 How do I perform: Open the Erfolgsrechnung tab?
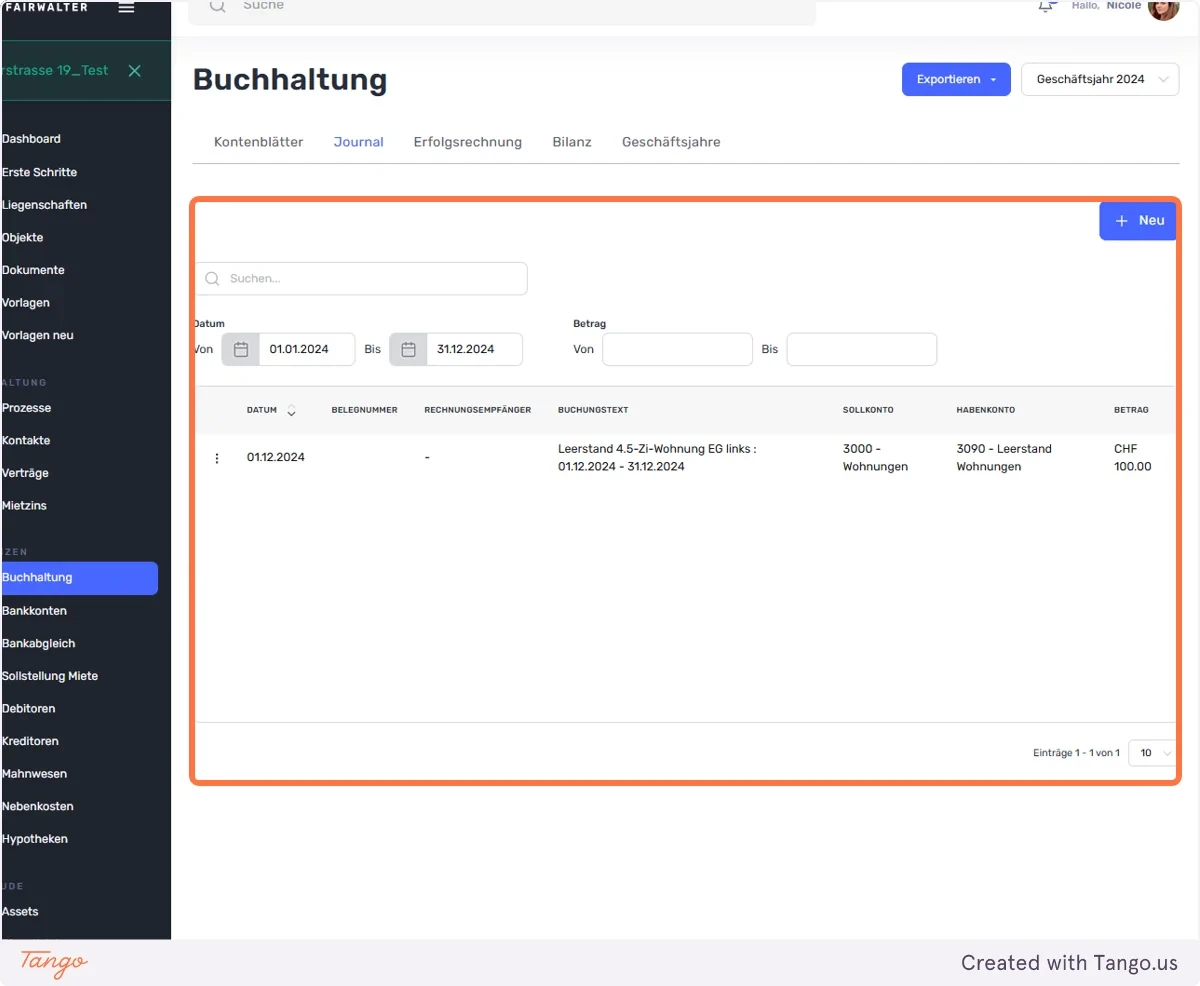(x=468, y=142)
